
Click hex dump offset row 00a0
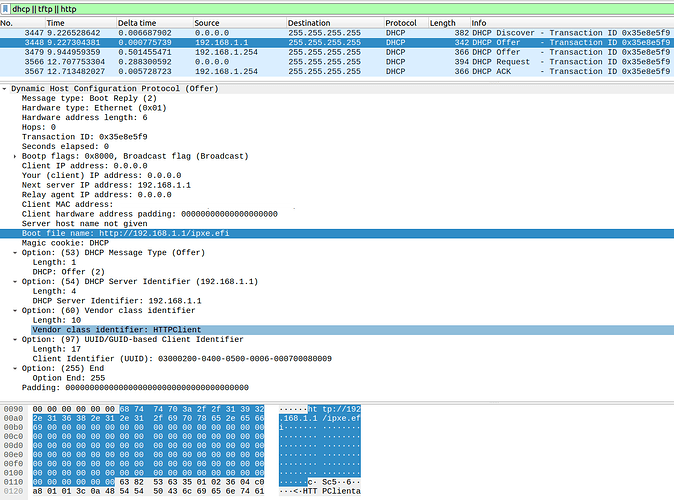(13, 418)
